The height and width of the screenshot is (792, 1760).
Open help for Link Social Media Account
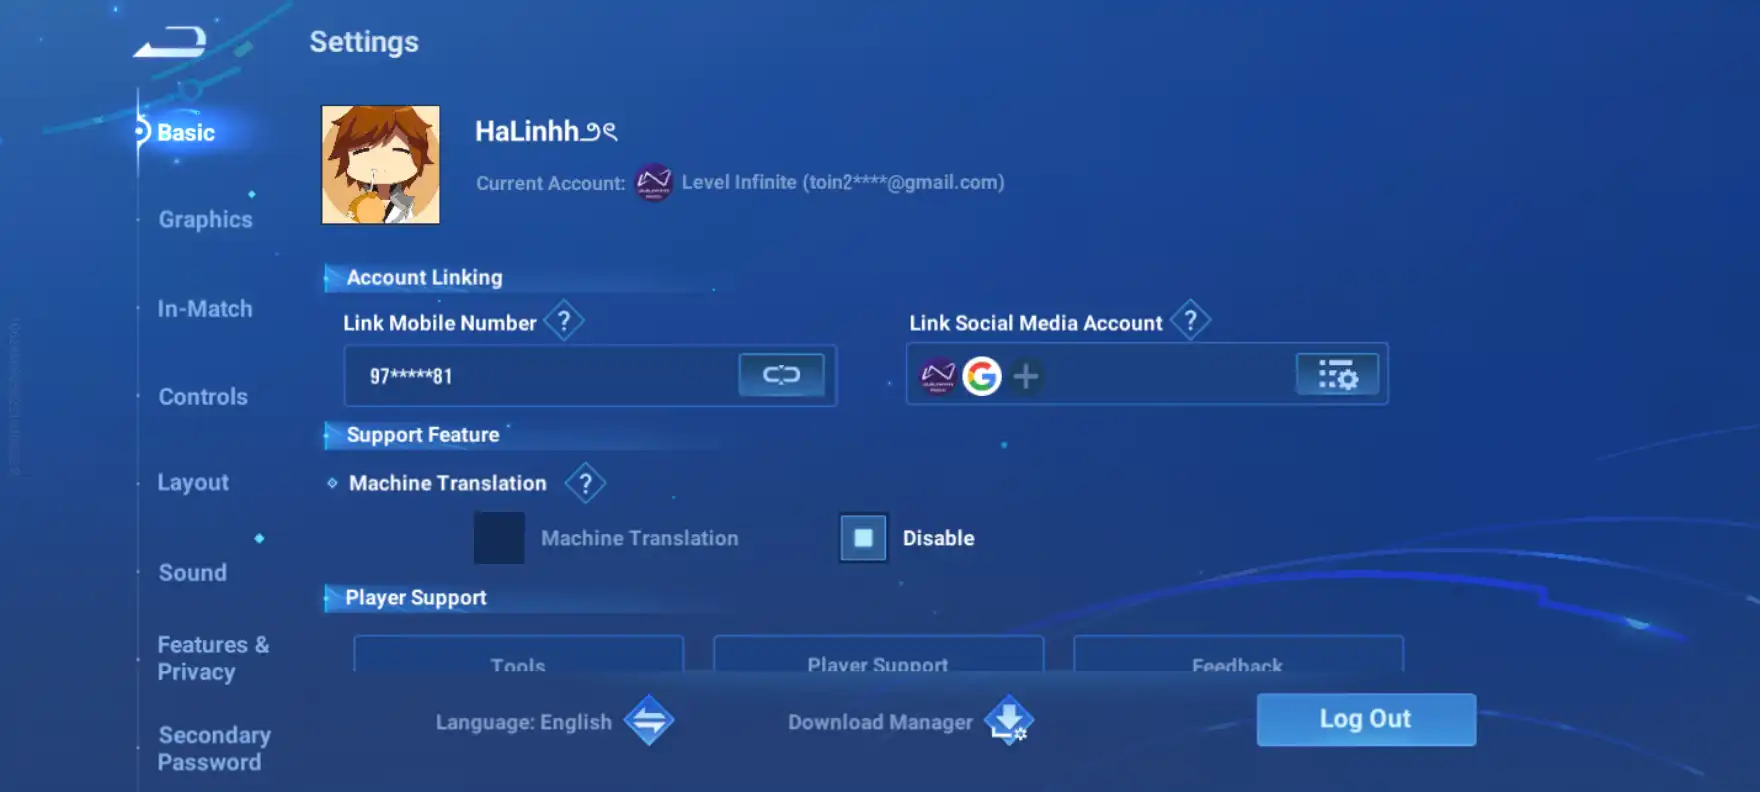pyautogui.click(x=1190, y=321)
